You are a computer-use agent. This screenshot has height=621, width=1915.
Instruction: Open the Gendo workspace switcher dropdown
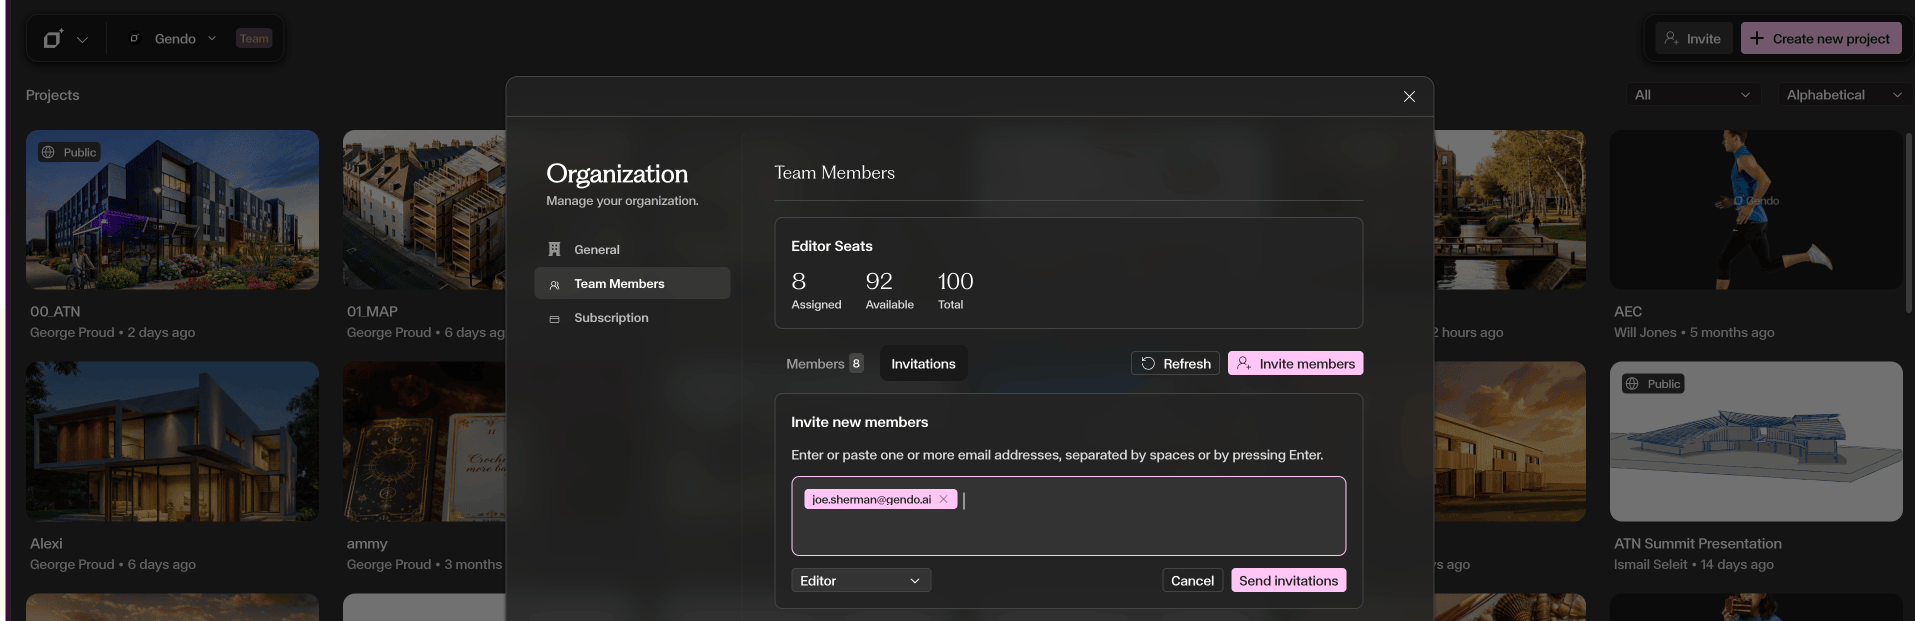point(174,39)
